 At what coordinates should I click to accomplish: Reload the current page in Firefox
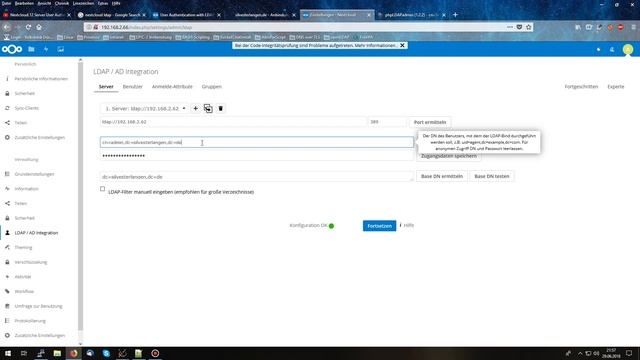[28, 27]
